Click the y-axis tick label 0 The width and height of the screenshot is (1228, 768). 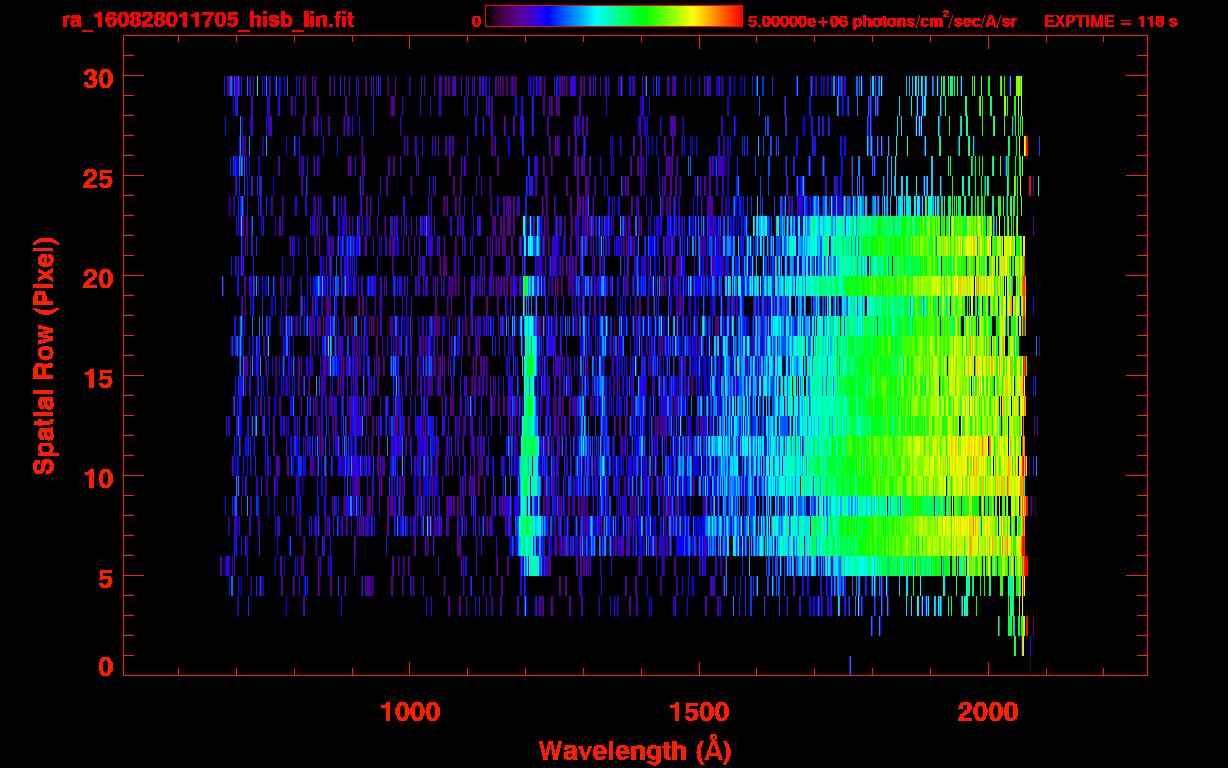[104, 665]
